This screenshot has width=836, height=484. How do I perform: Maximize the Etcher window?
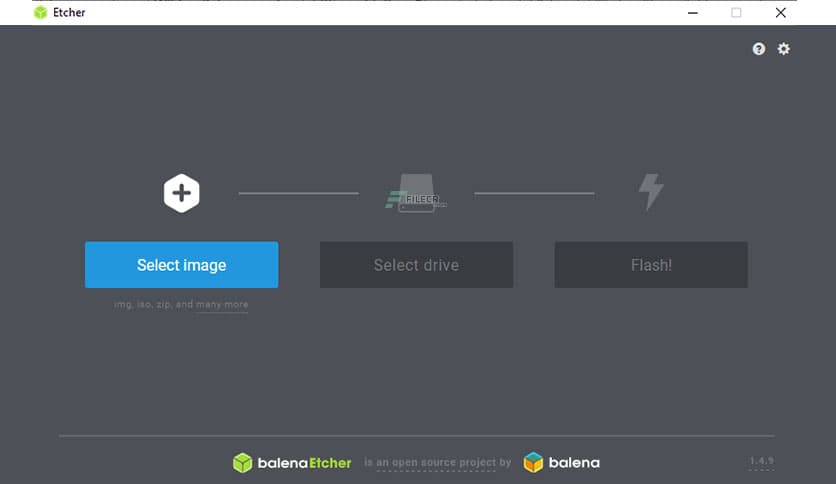pos(736,12)
